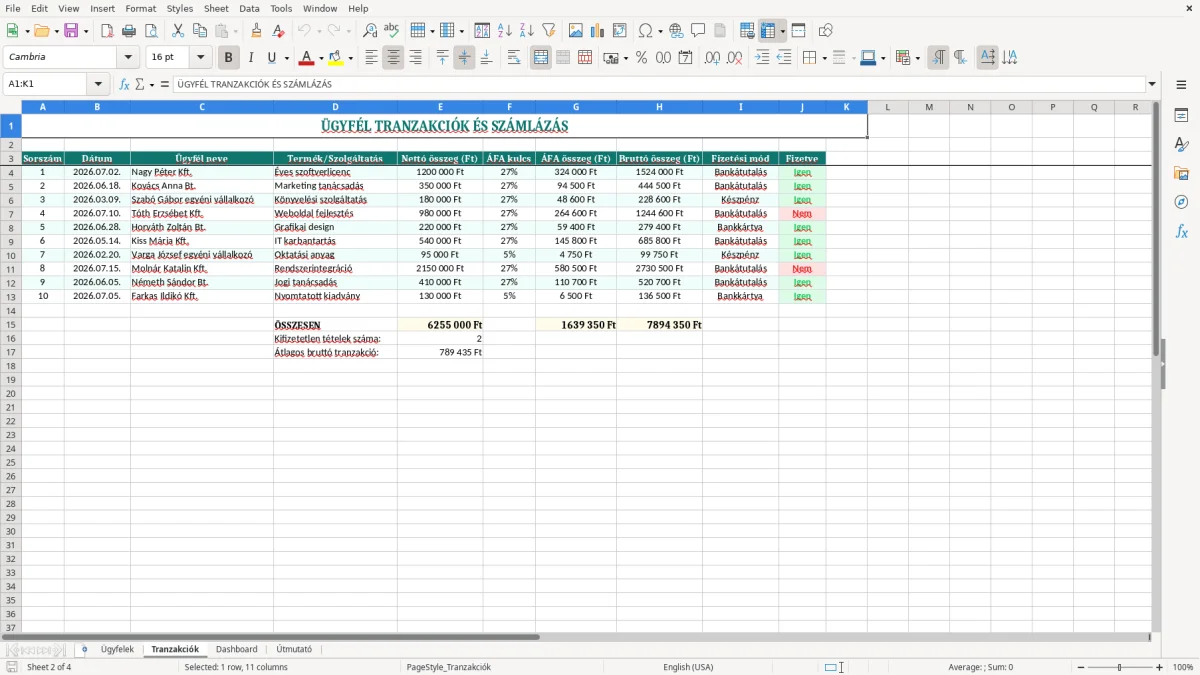
Task: Open the Format menu
Action: tap(141, 8)
